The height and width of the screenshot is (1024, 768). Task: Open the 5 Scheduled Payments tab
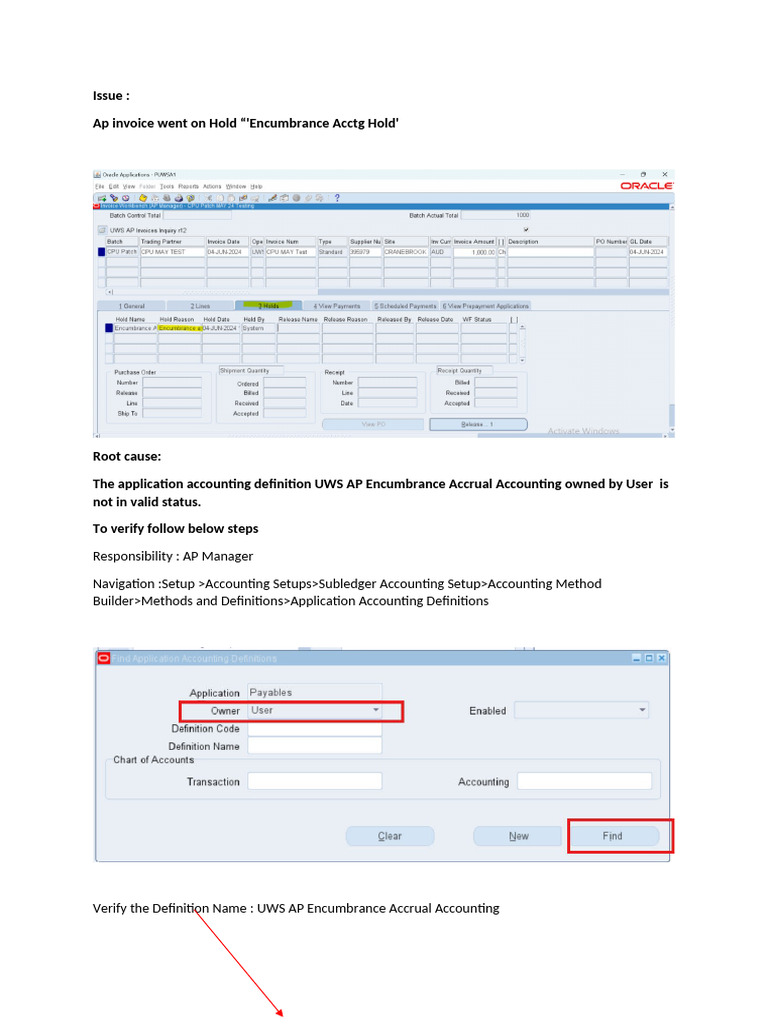405,306
